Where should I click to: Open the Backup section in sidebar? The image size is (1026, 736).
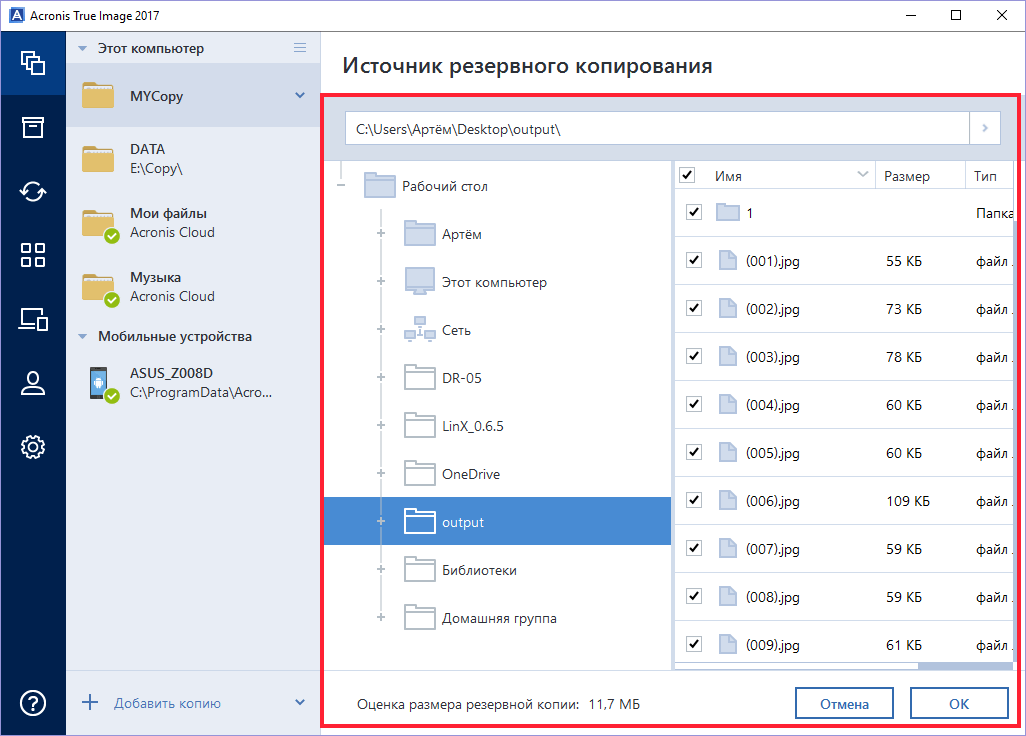click(33, 63)
